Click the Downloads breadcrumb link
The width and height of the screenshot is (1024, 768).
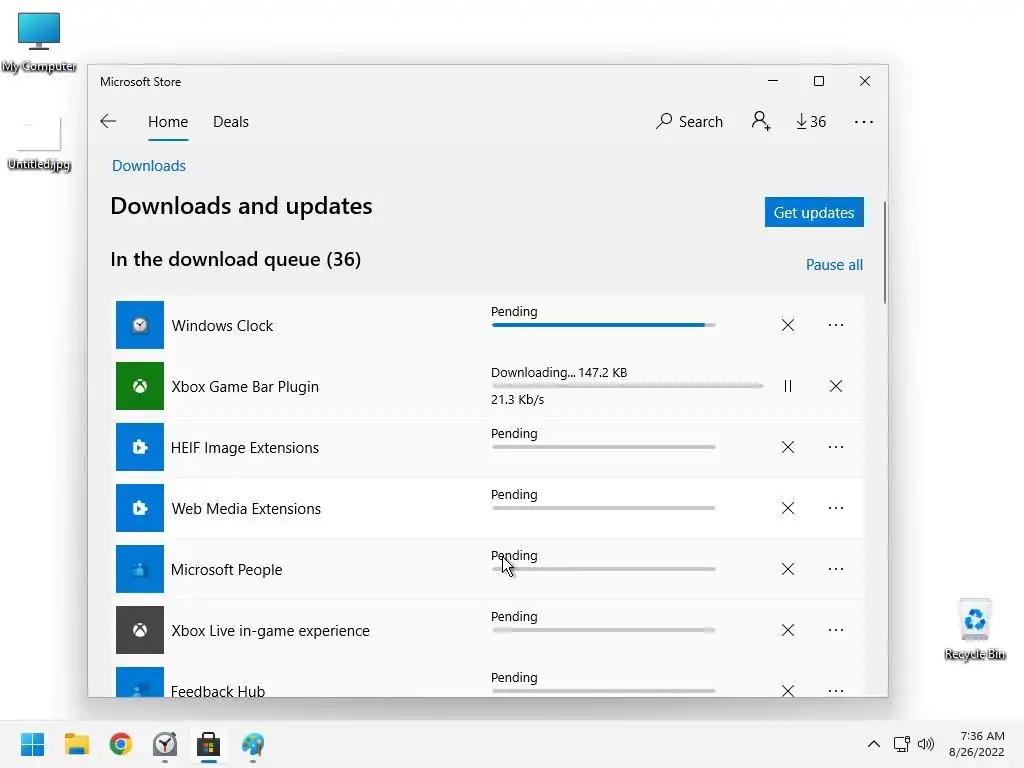click(x=149, y=166)
